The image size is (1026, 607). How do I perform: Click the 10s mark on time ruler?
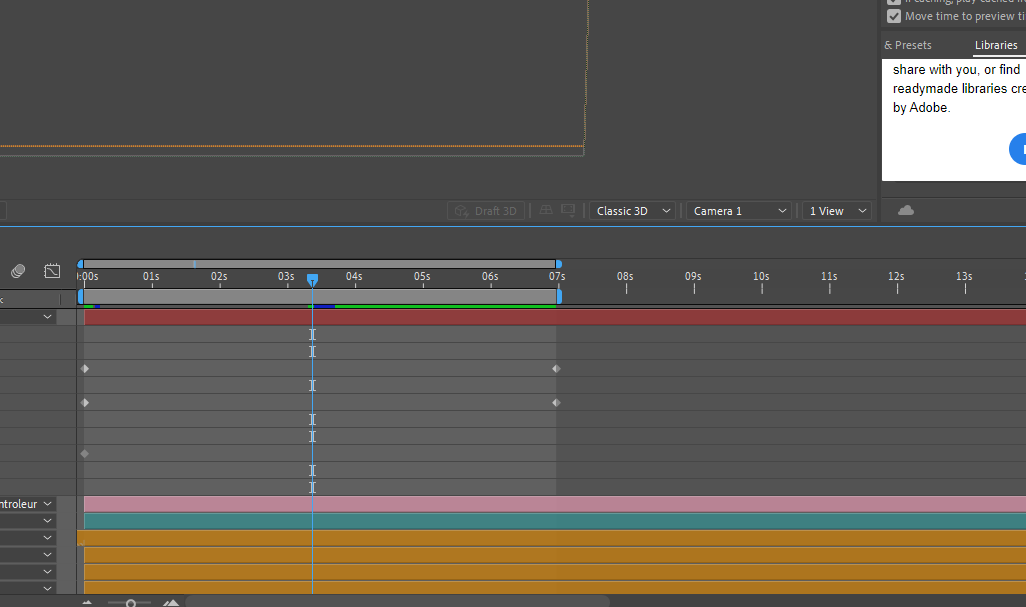click(761, 277)
